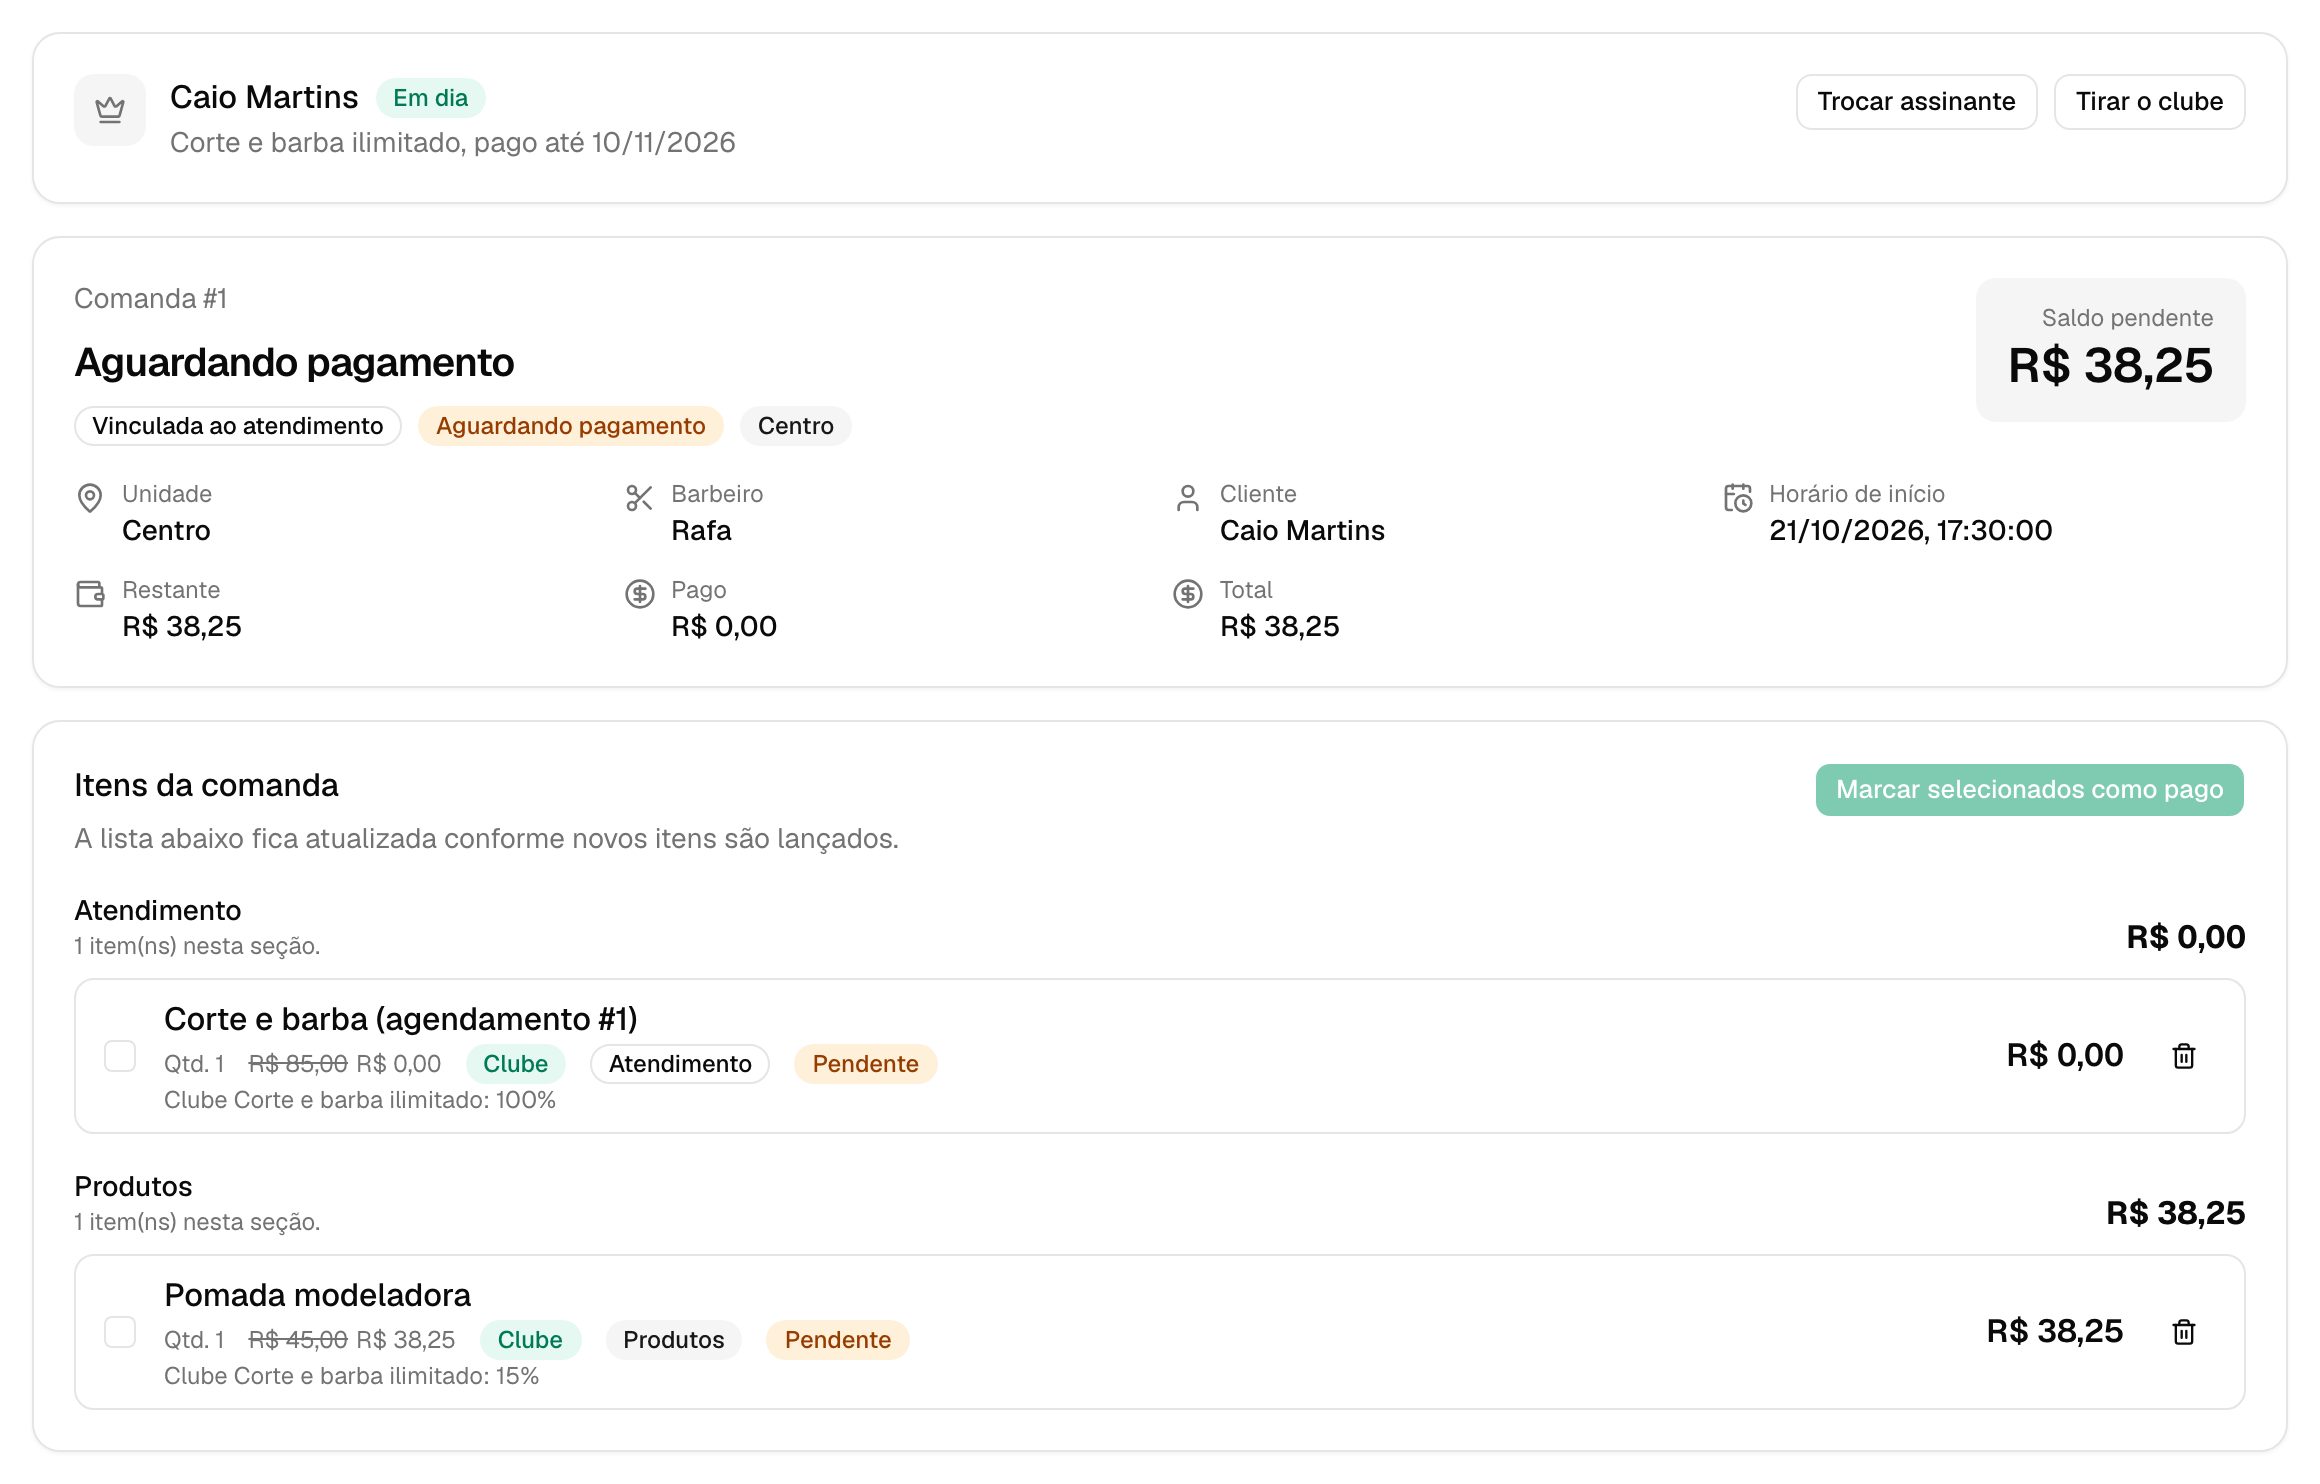The image size is (2320, 1484).
Task: Click the Pago dollar coin icon
Action: [639, 593]
